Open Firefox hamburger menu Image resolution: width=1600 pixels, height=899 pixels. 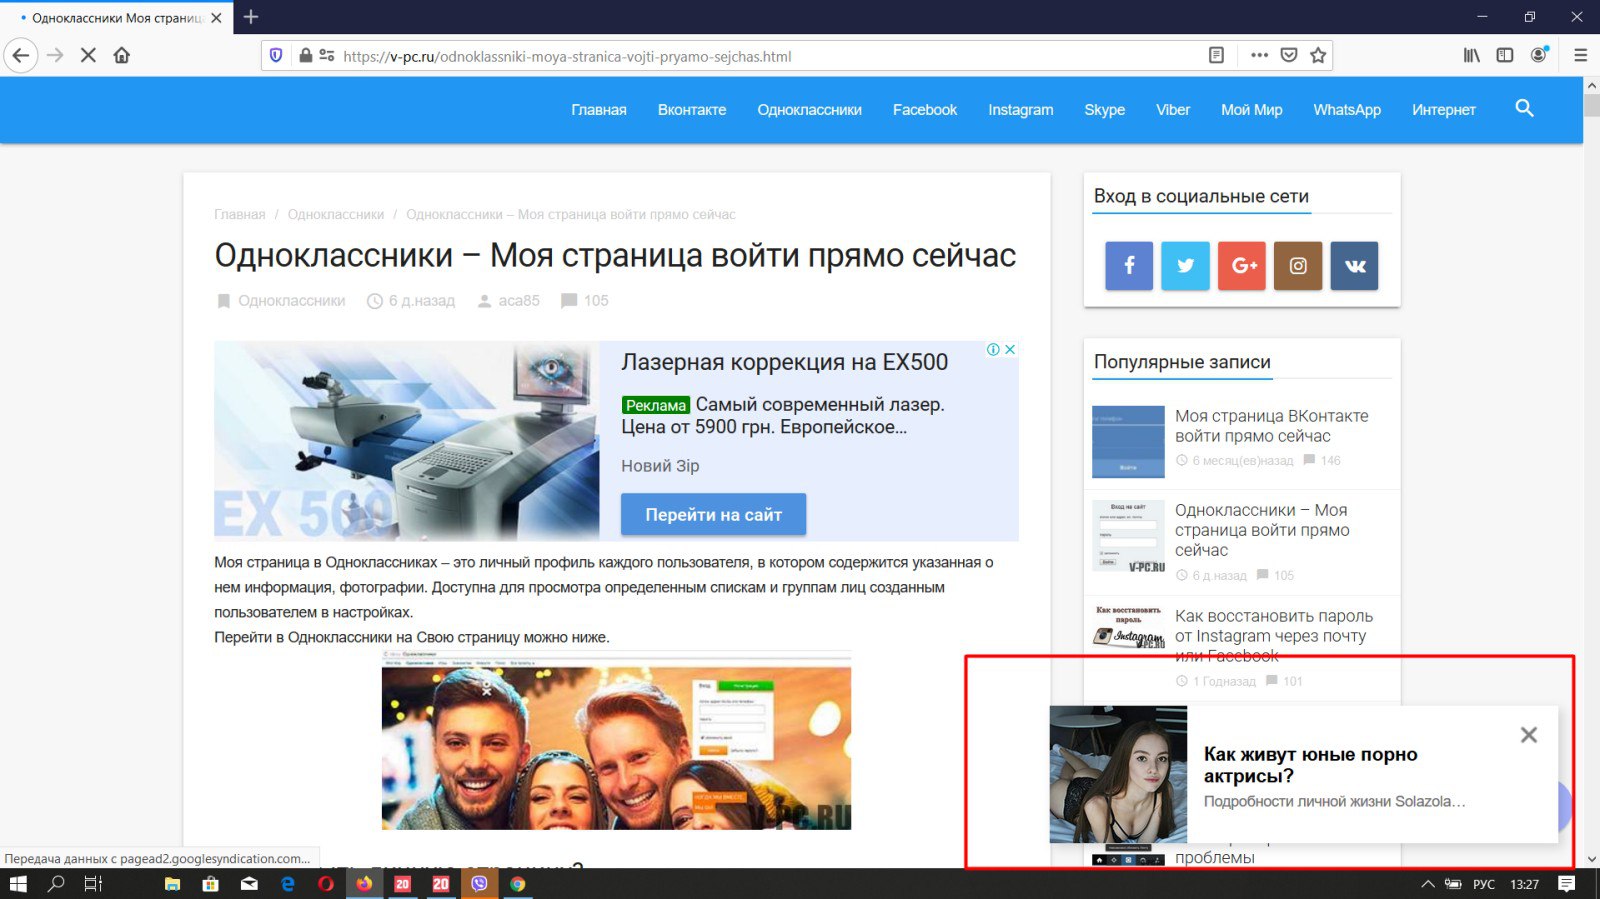1580,56
